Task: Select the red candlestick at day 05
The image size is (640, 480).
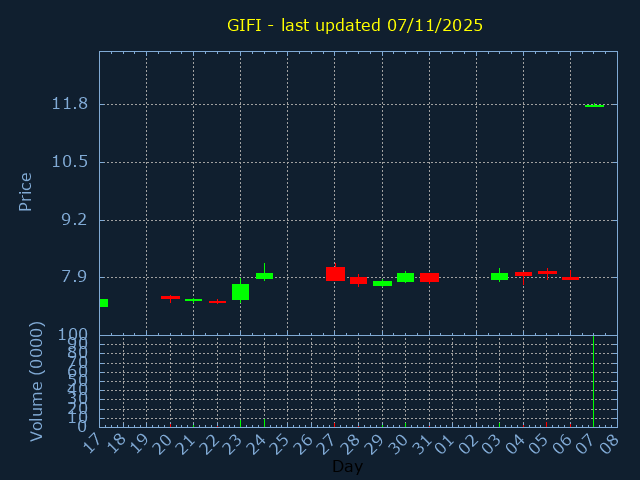Action: click(x=547, y=272)
